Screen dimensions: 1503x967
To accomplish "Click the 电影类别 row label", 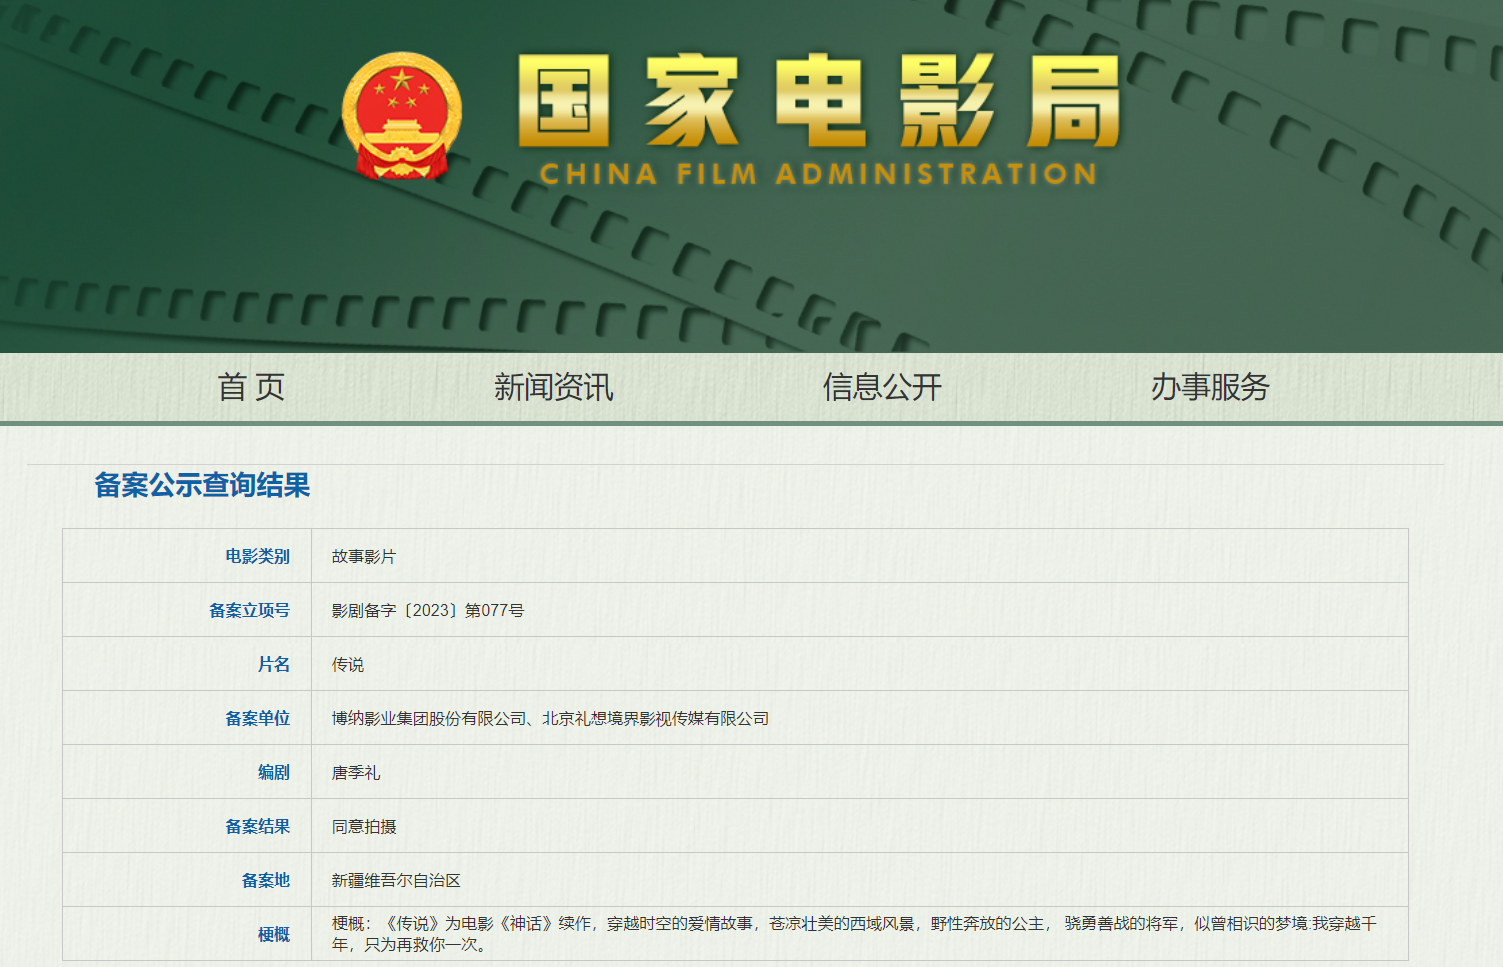I will click(x=257, y=556).
